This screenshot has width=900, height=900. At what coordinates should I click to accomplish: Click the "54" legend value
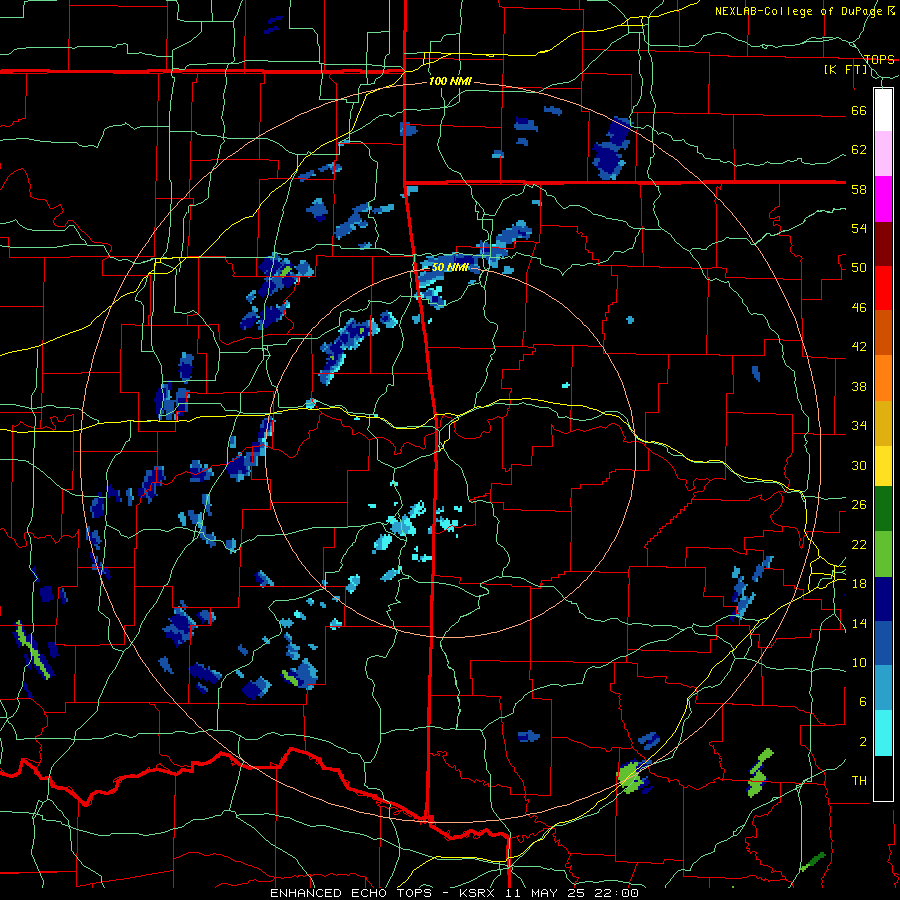click(x=859, y=228)
